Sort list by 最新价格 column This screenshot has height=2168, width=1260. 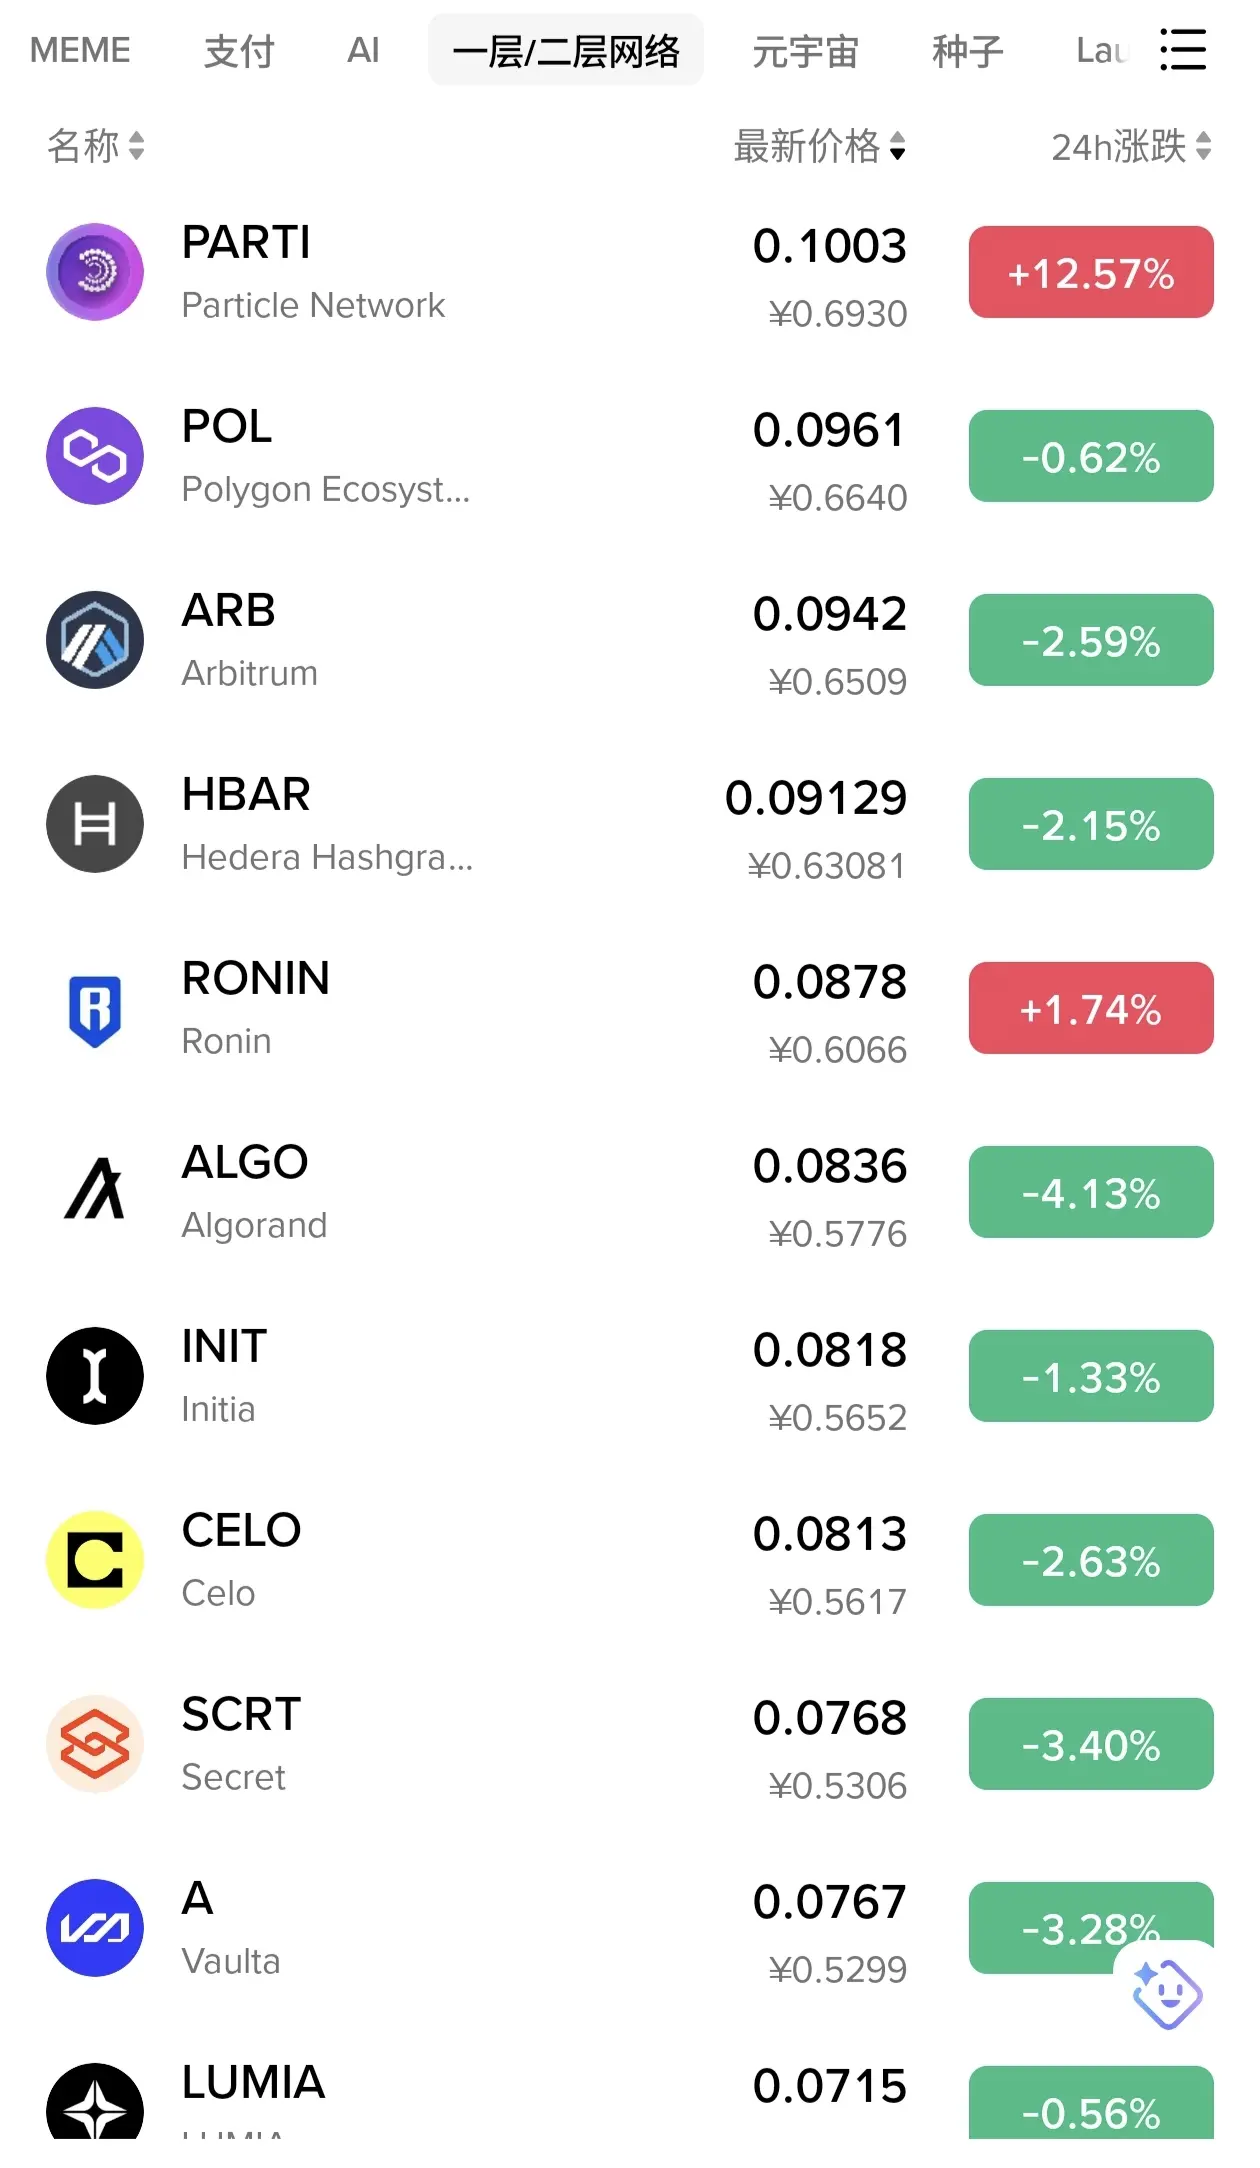[x=820, y=146]
